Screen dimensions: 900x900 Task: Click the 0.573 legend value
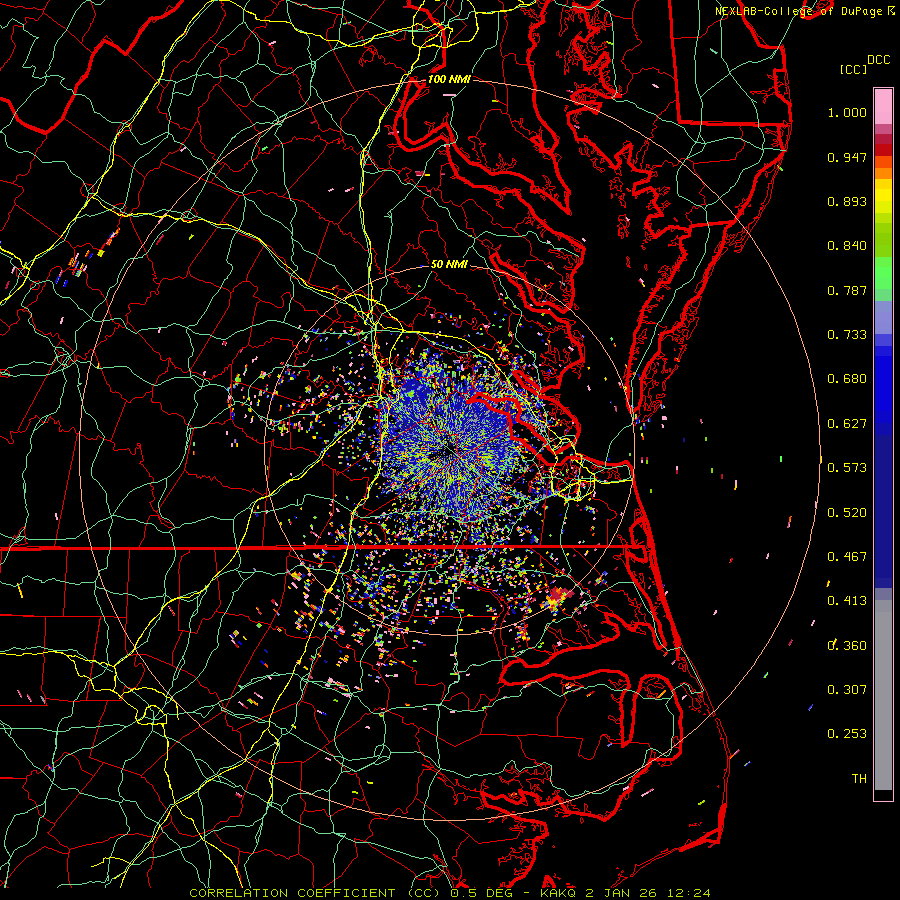tap(847, 468)
